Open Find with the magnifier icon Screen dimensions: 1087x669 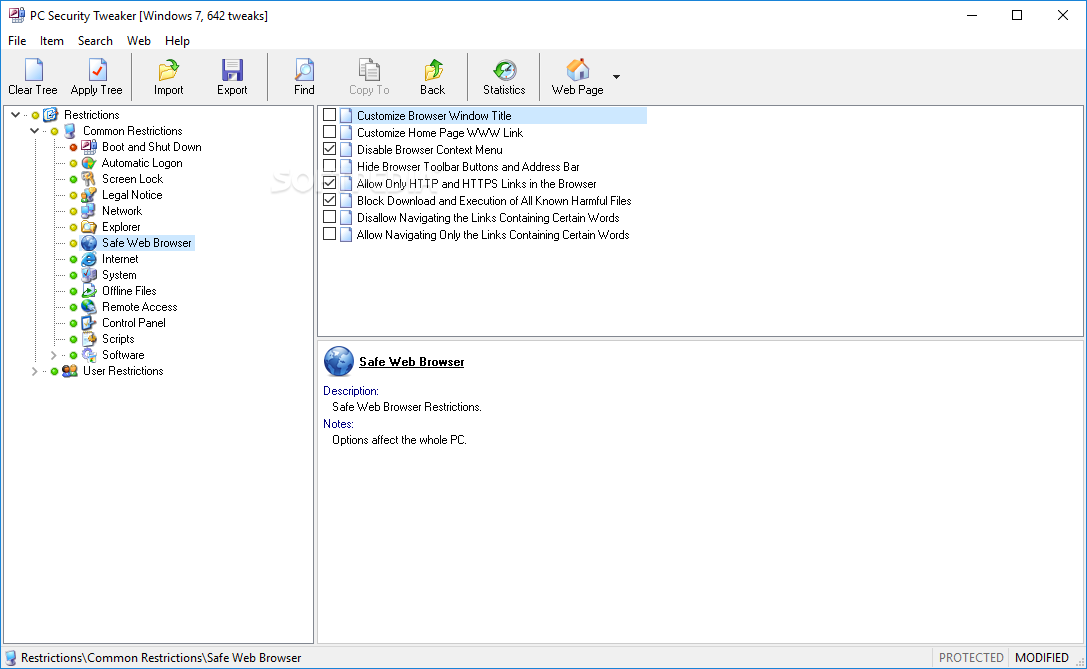pos(304,70)
